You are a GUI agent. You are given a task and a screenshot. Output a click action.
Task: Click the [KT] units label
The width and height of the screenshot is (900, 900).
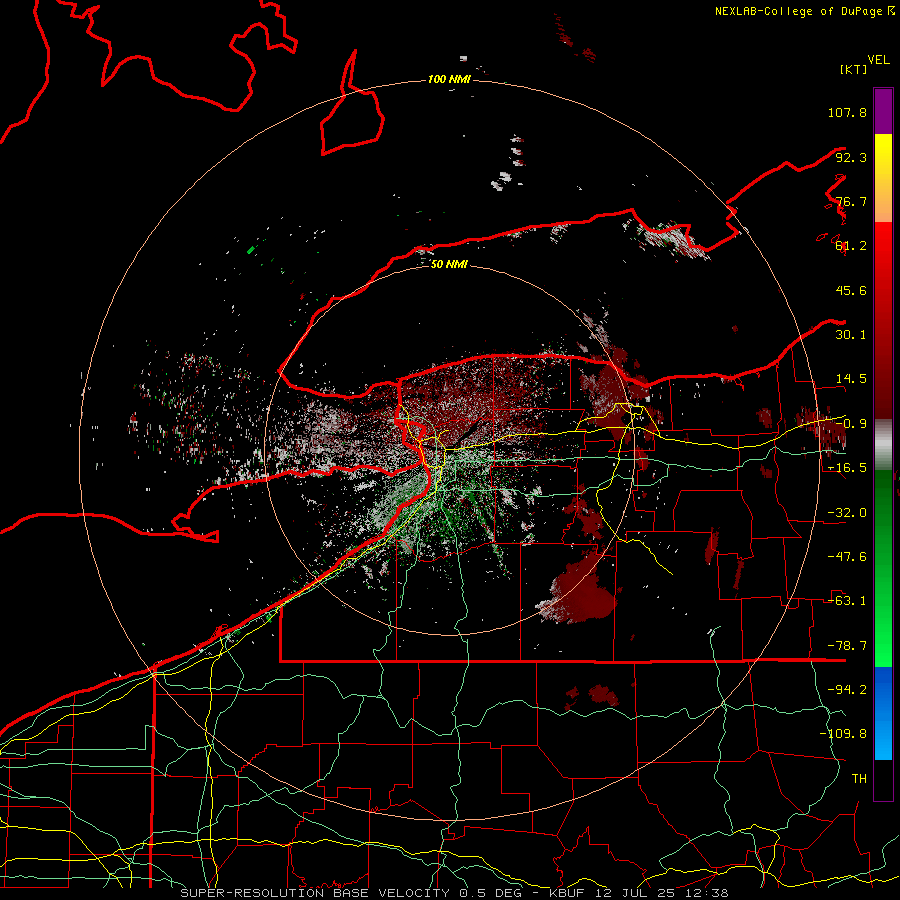pyautogui.click(x=854, y=69)
